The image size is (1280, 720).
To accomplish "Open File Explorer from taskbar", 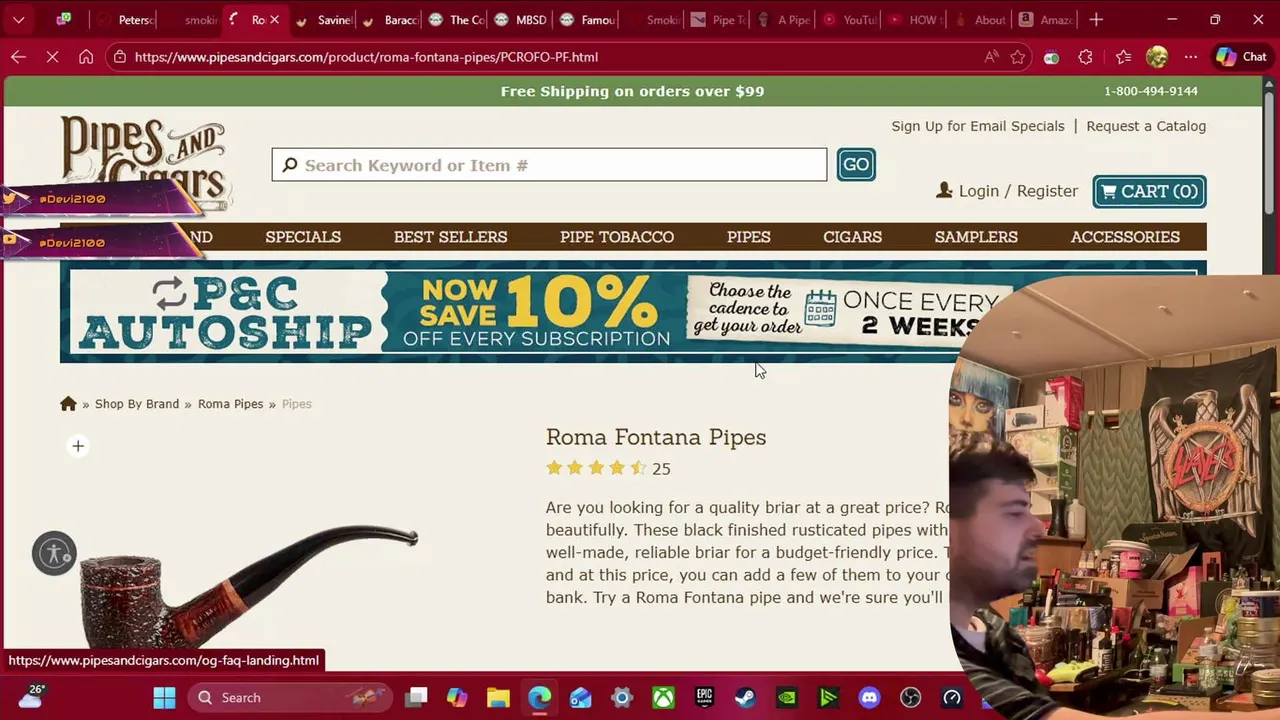I will tap(498, 697).
